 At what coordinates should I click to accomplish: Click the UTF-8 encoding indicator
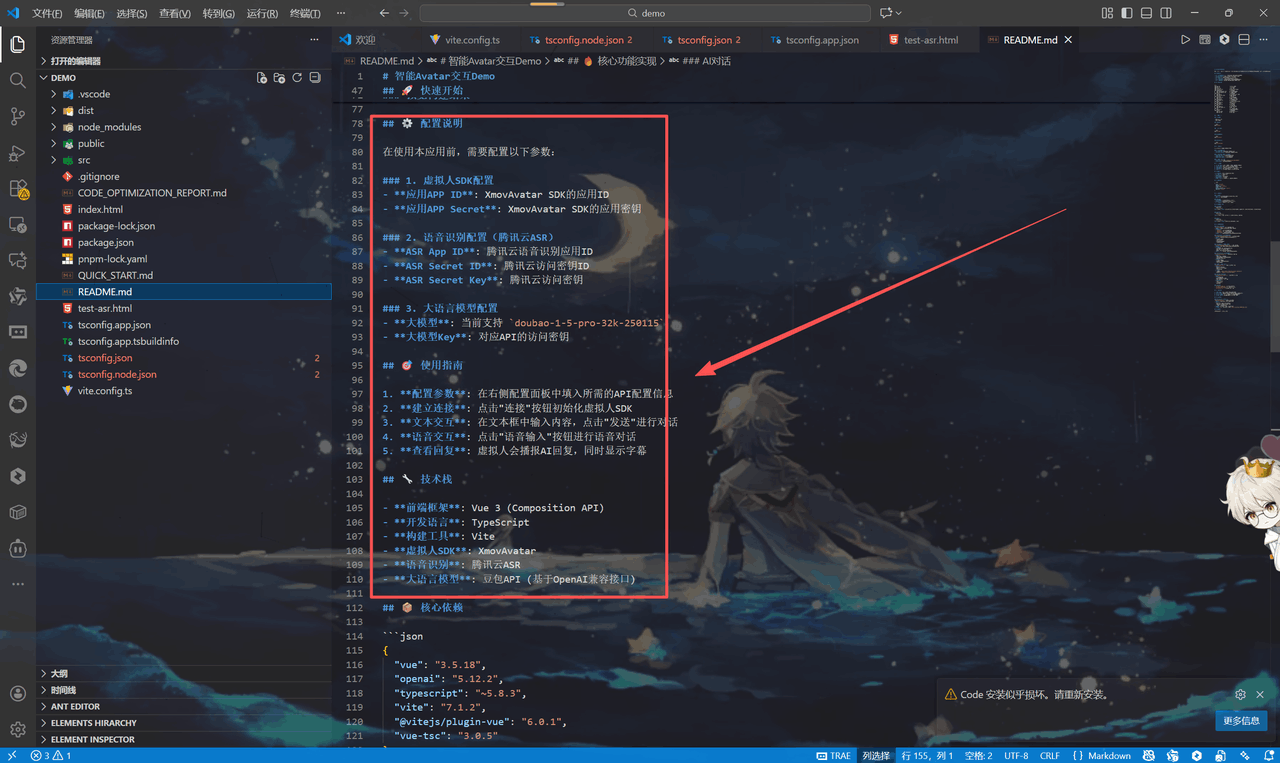tap(1016, 755)
